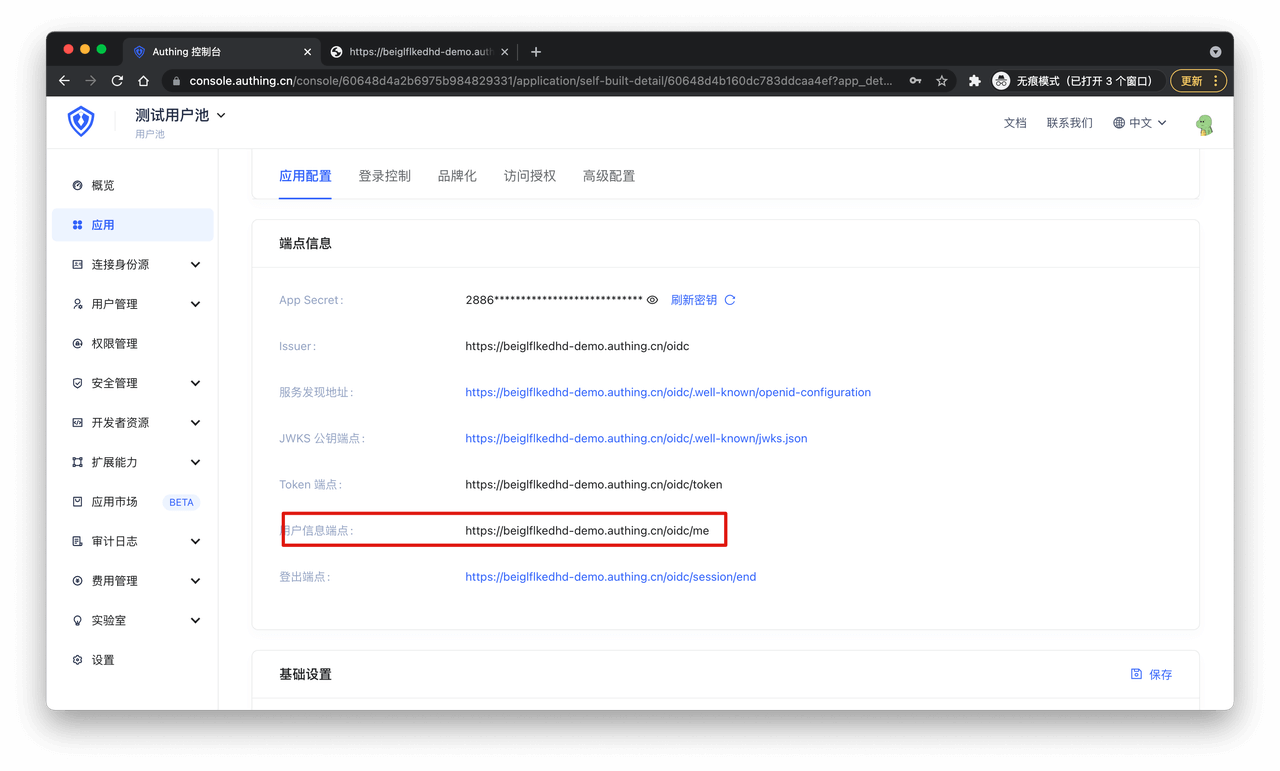
Task: Select the Authing 控制台 browser tab
Action: (x=222, y=52)
